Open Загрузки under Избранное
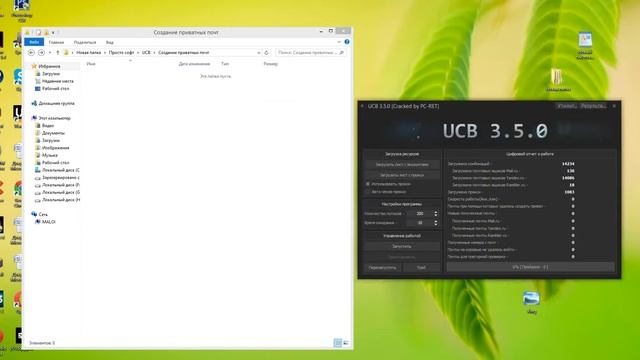 (51, 74)
